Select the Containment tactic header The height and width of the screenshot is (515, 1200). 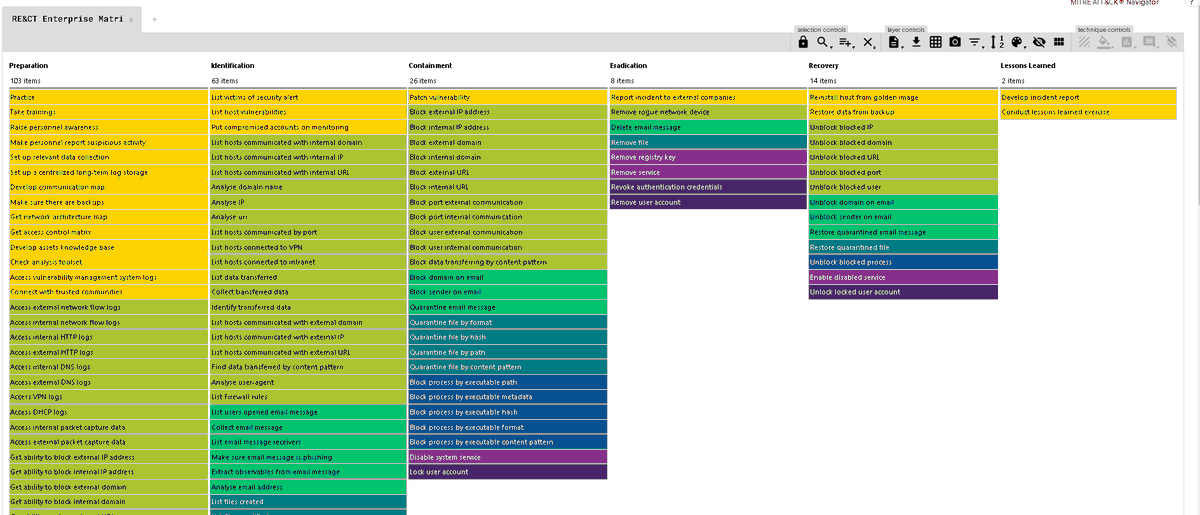point(430,66)
